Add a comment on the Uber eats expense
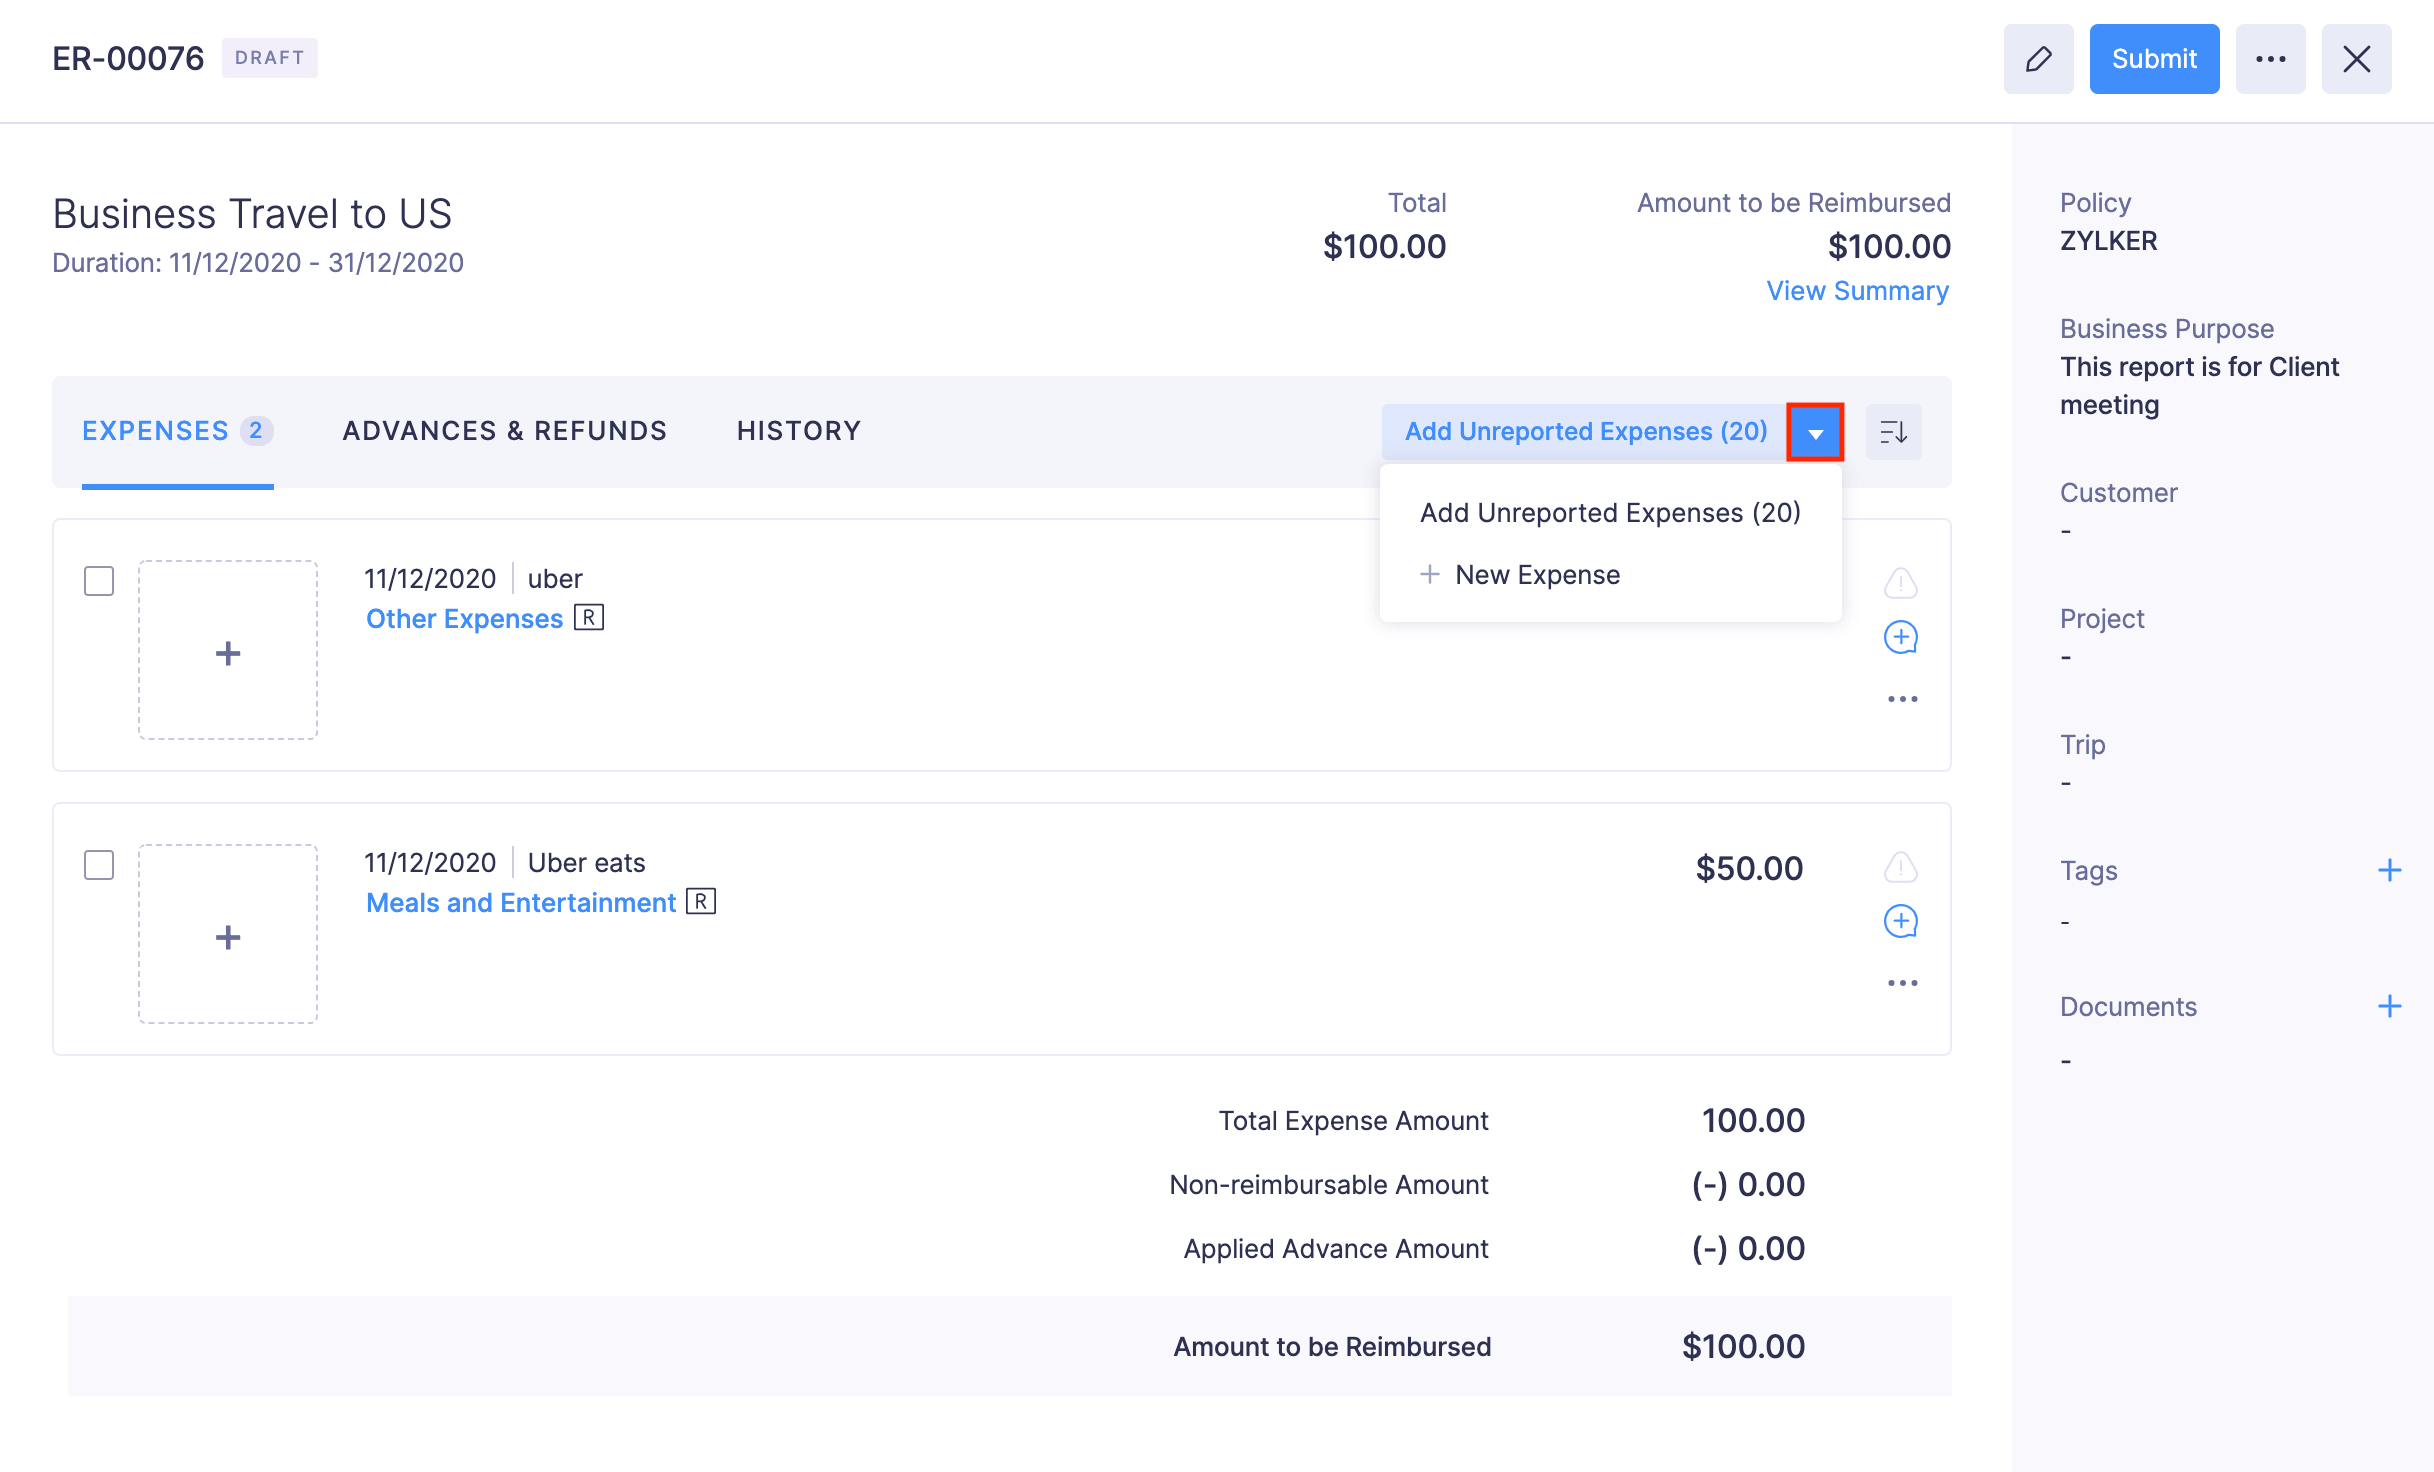The image size is (2434, 1472). click(1900, 922)
